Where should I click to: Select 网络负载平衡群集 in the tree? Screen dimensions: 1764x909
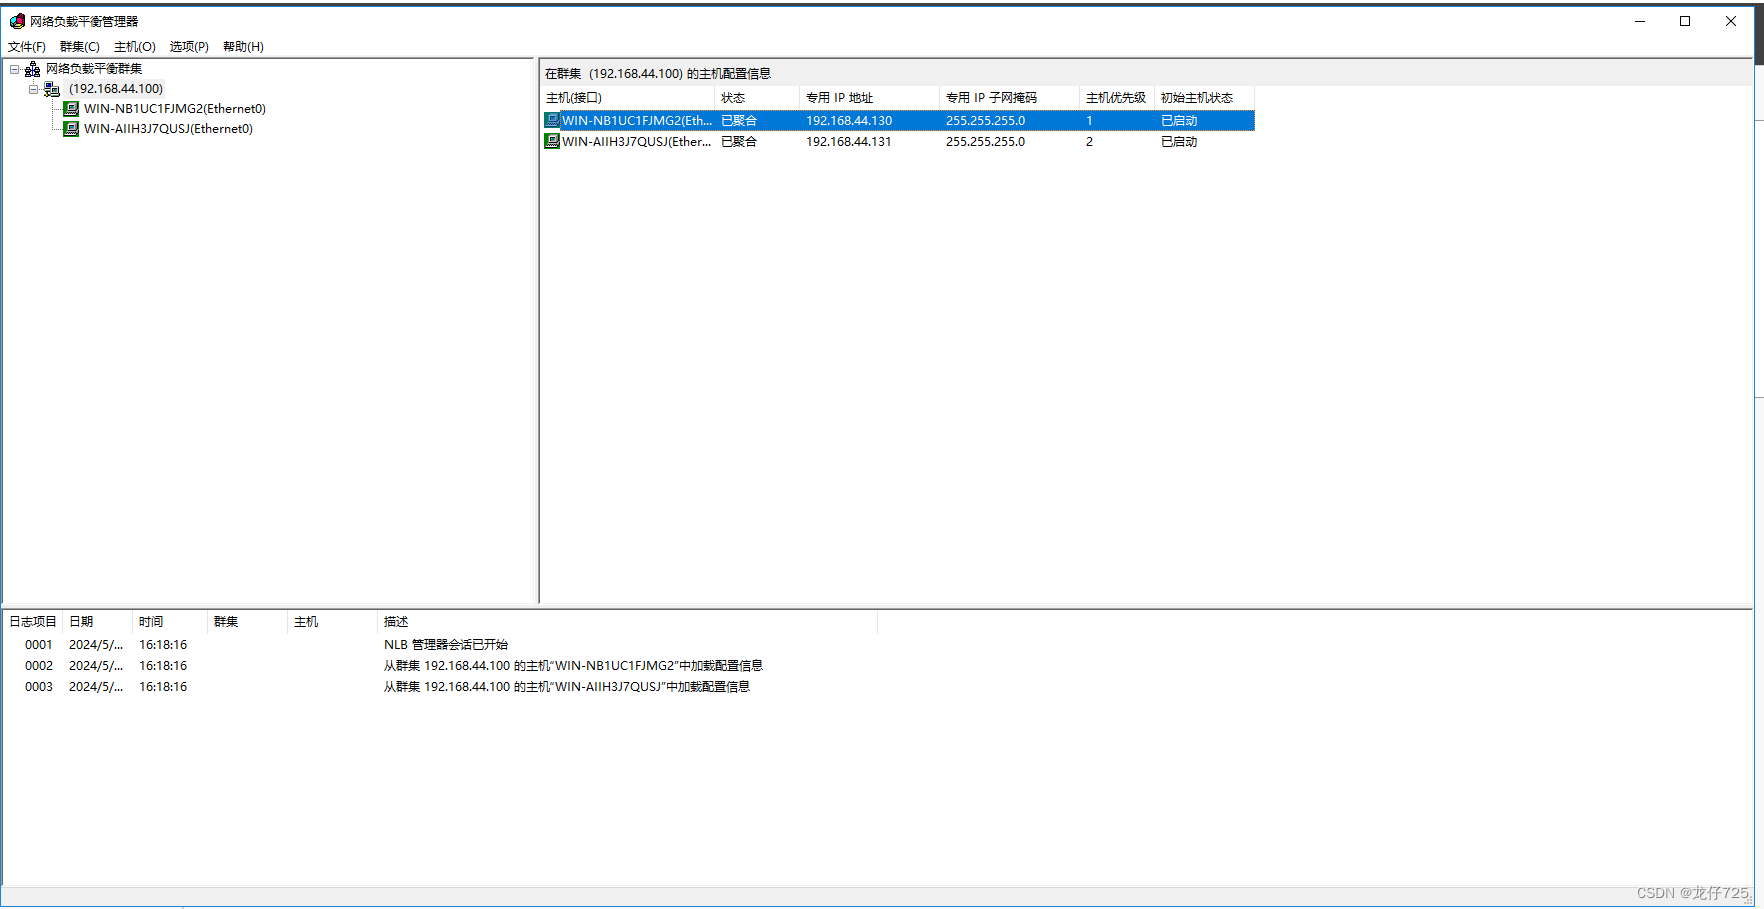94,69
